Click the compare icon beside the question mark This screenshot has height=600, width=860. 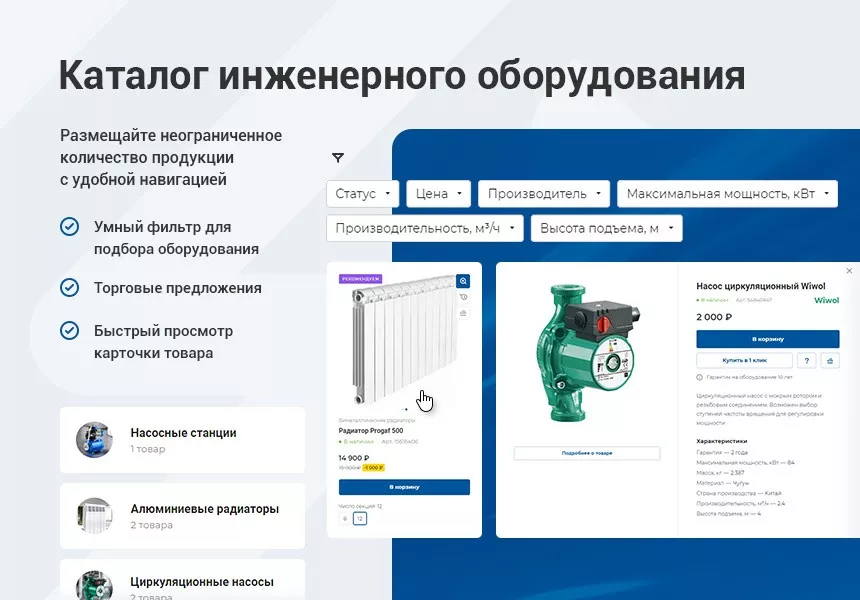(x=832, y=360)
